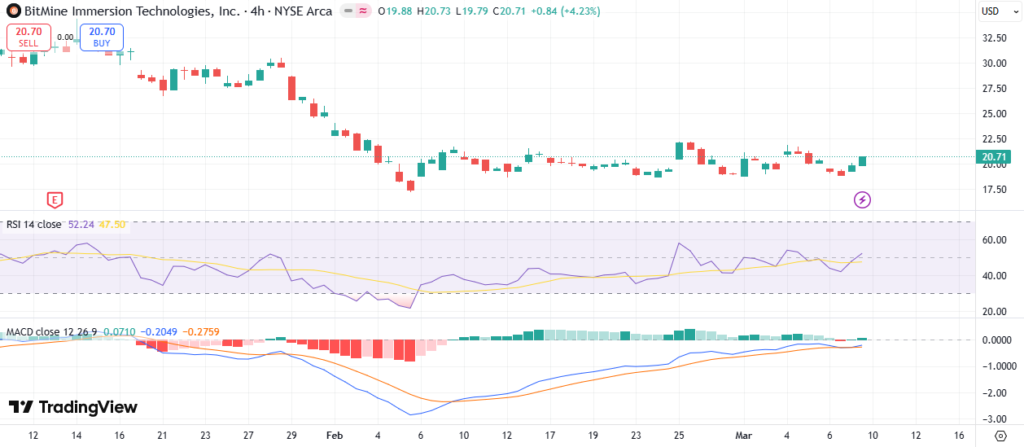Click the 32.50 price scale label
The image size is (1024, 447).
[994, 38]
